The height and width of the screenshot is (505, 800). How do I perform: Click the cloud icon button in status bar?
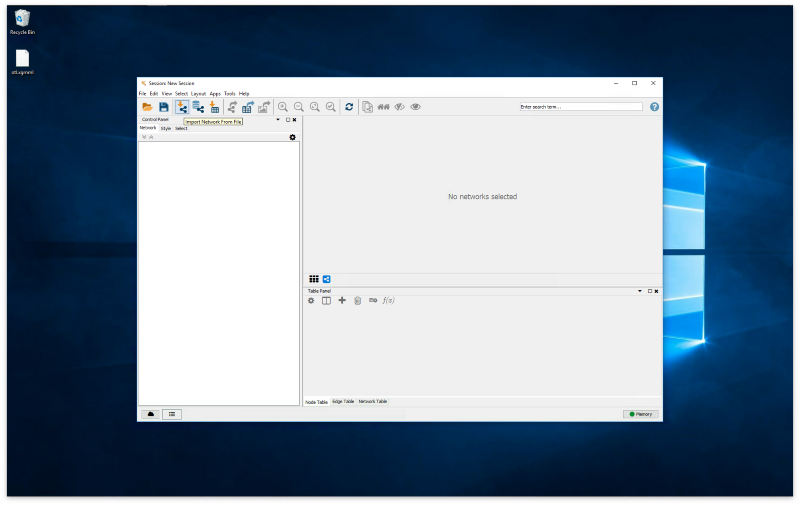[x=151, y=415]
